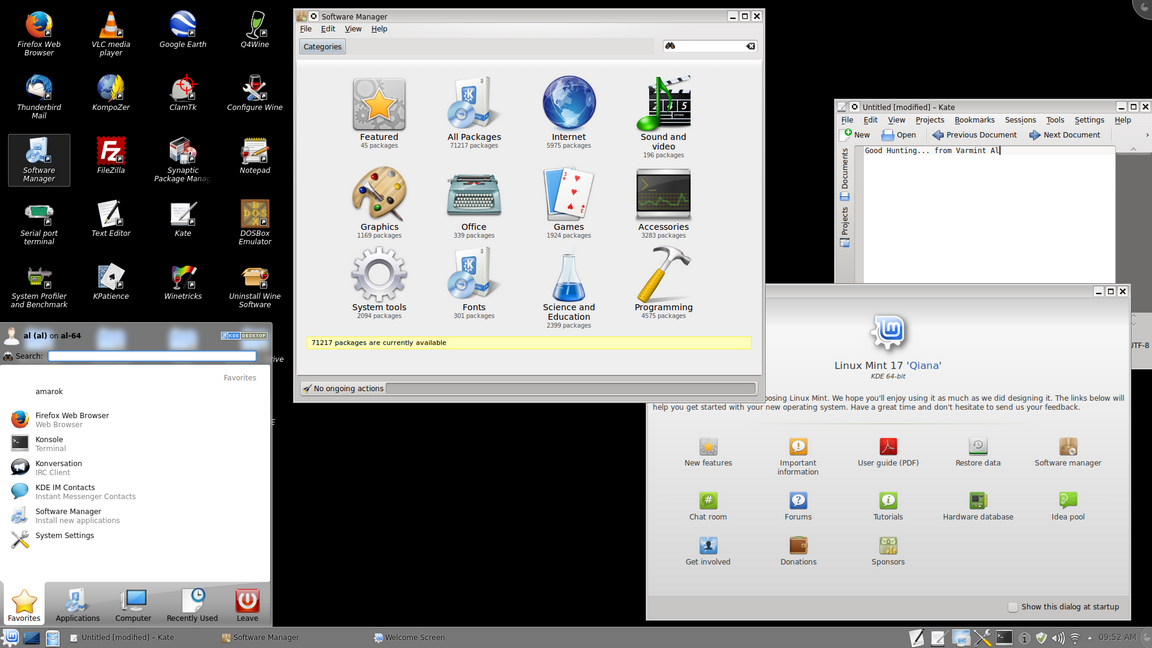
Task: Open the network Wi-Fi tray icon
Action: point(1075,638)
